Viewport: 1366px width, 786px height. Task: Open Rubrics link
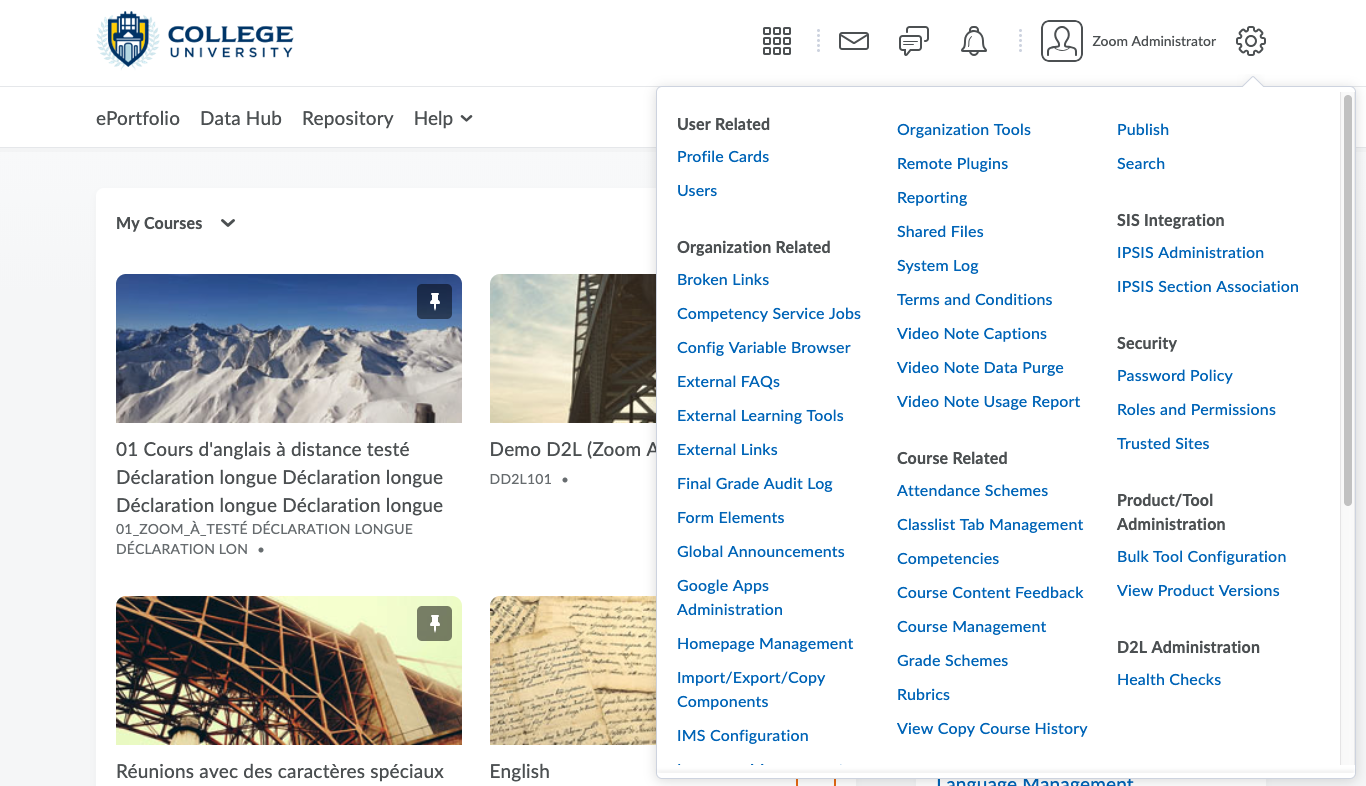tap(924, 695)
